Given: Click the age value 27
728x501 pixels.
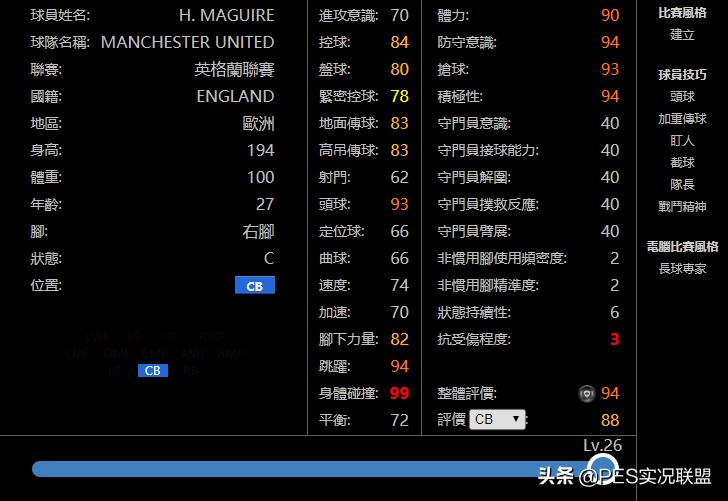Looking at the screenshot, I should (x=265, y=204).
